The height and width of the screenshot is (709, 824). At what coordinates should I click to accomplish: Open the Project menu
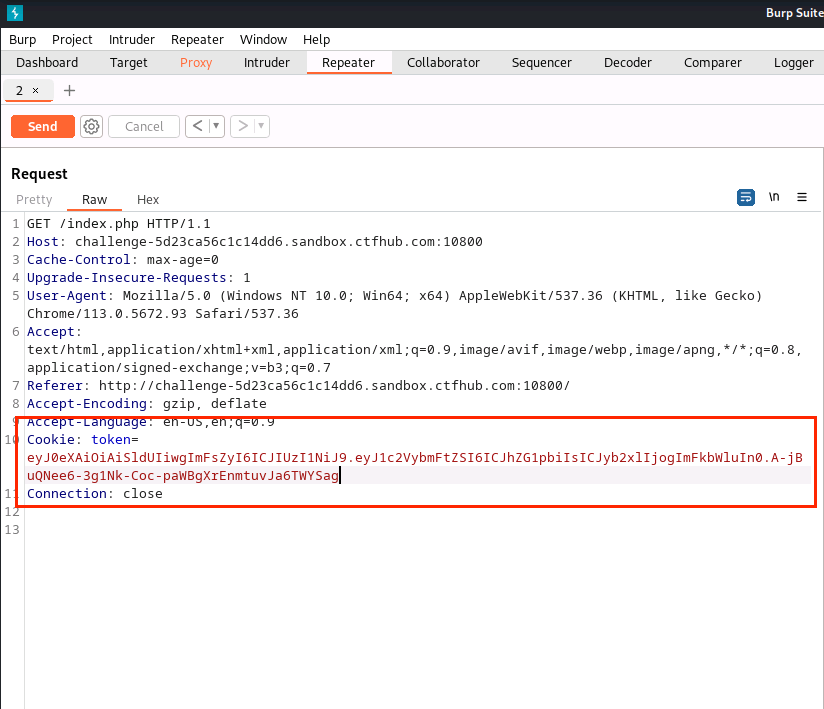[x=72, y=39]
